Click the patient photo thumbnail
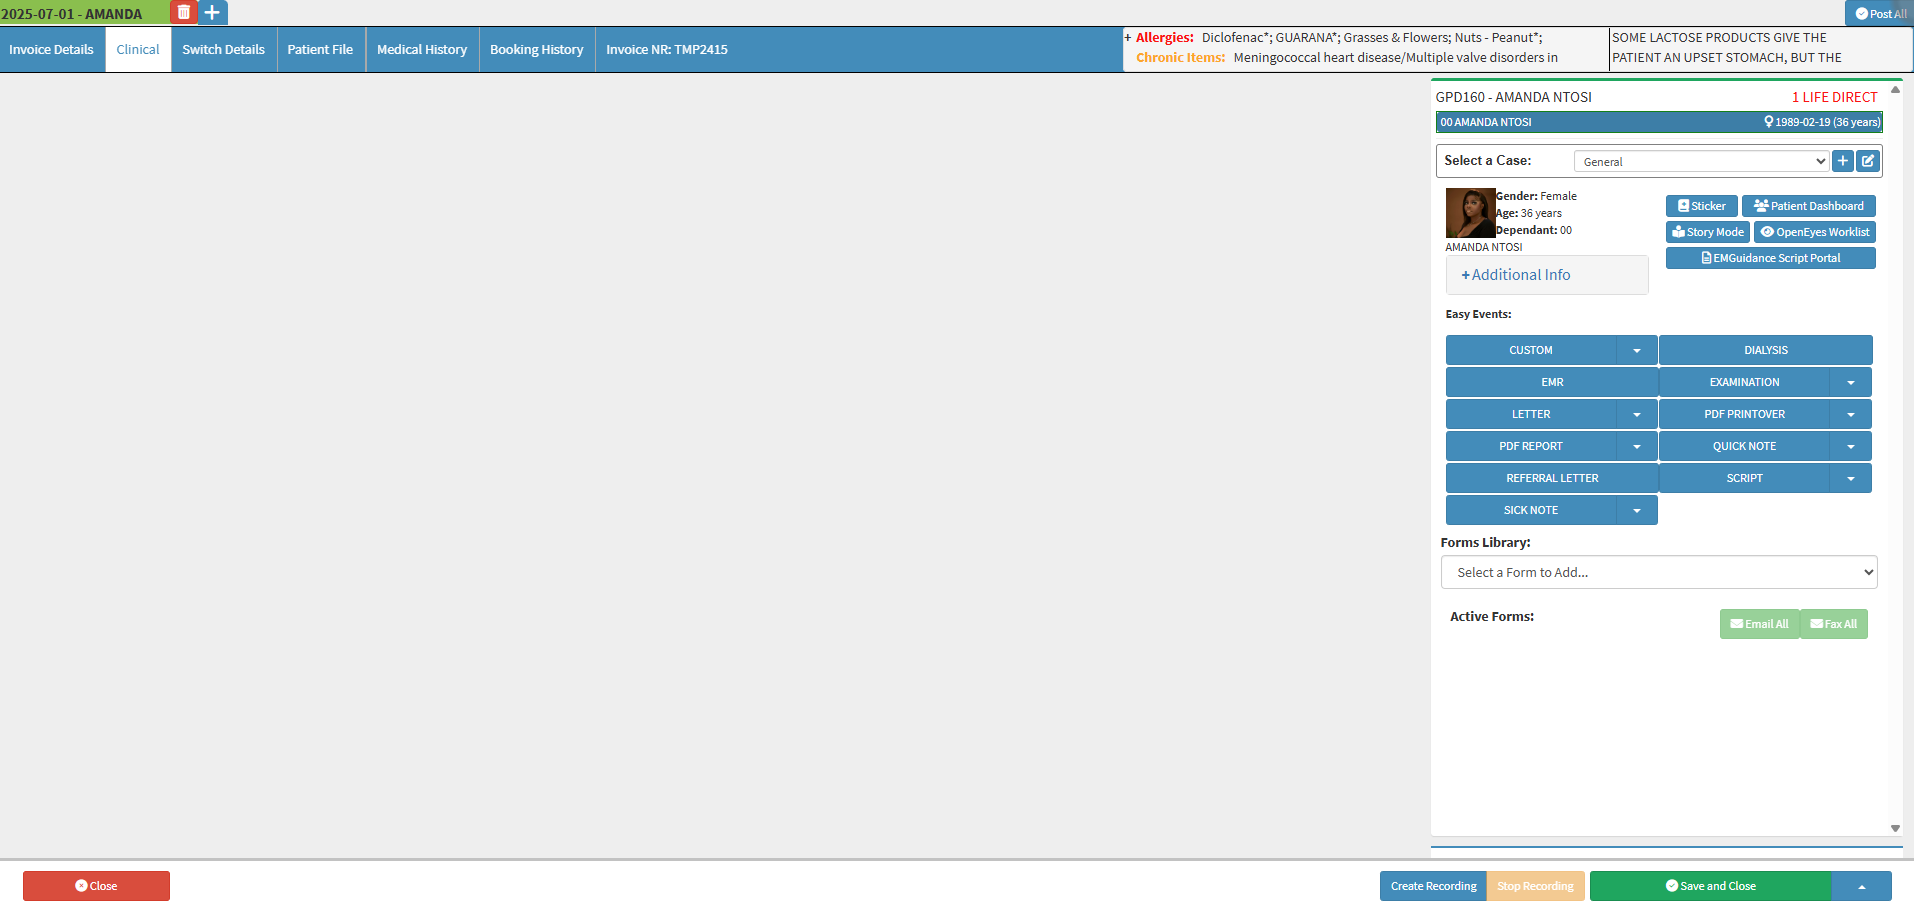The height and width of the screenshot is (908, 1914). (x=1470, y=213)
